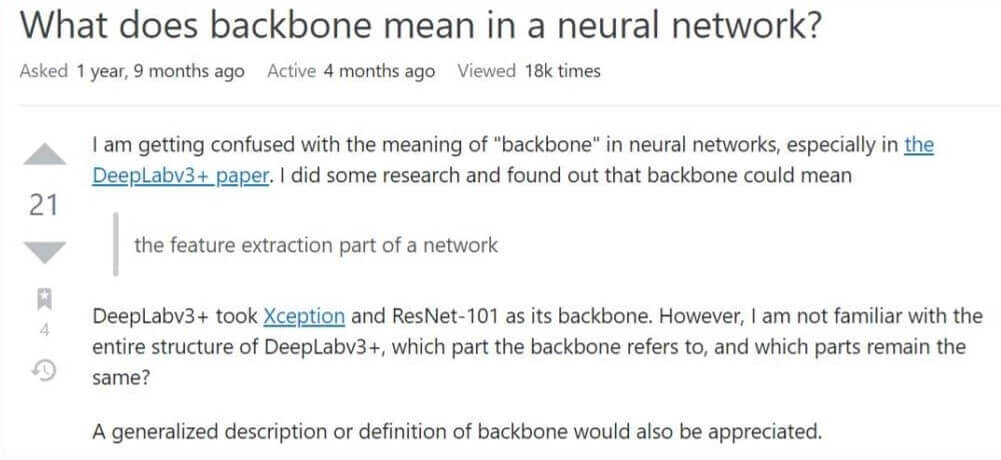Show the post activity history
1001x460 pixels.
(x=43, y=370)
